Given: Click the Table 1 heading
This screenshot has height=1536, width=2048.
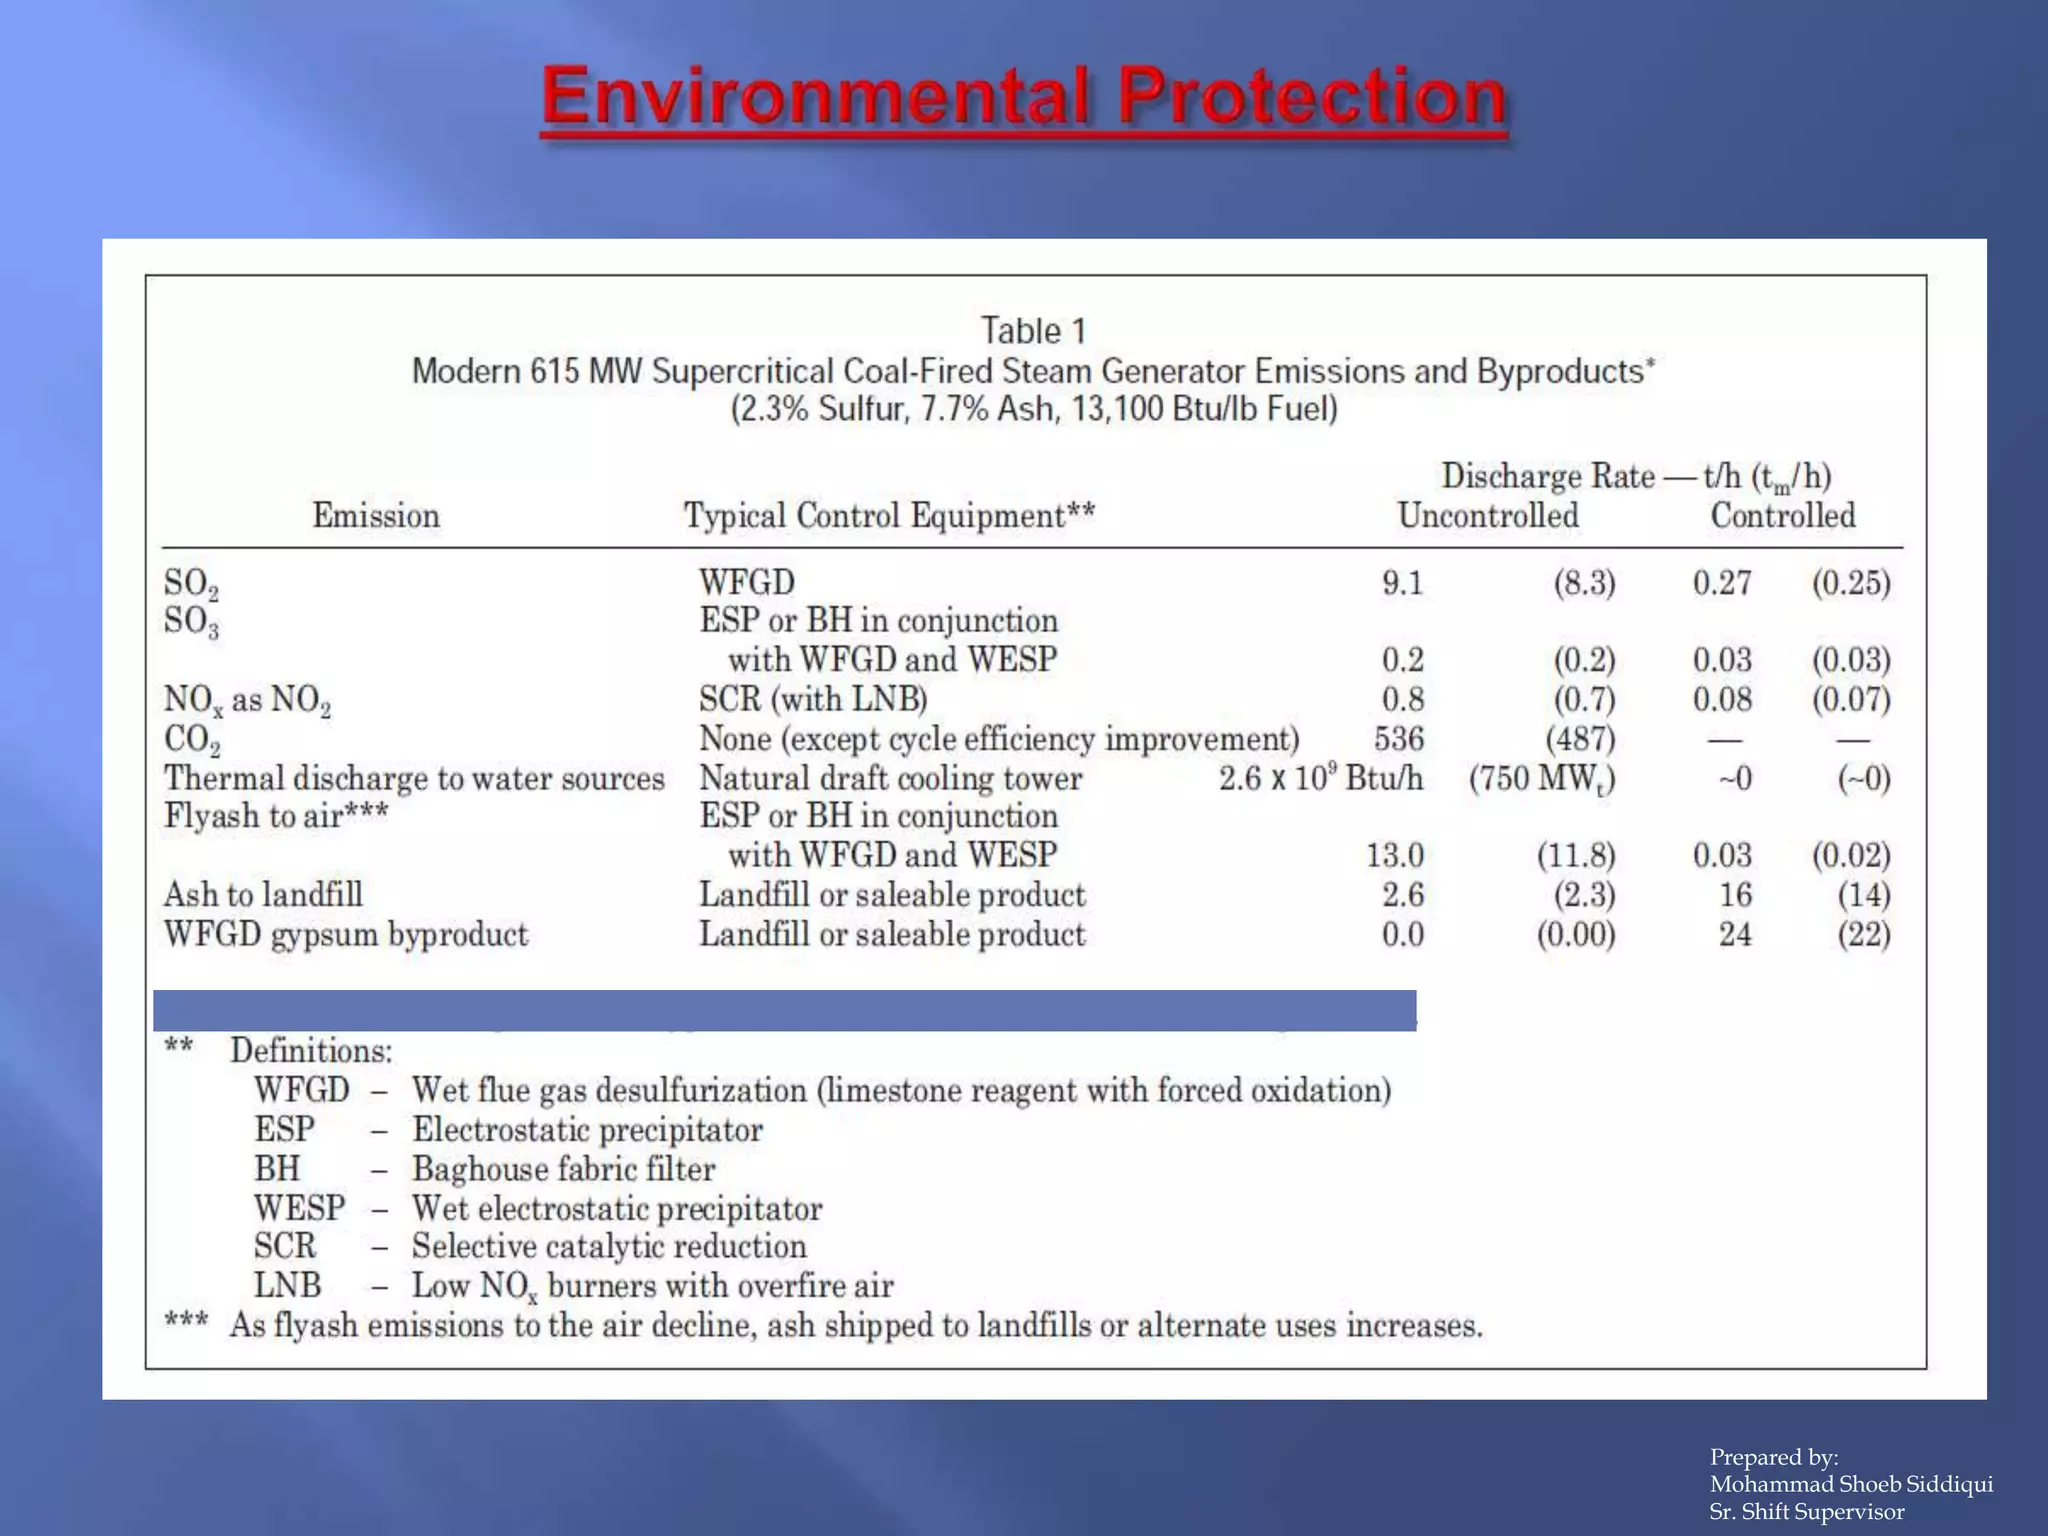Looking at the screenshot, I should [x=1032, y=331].
